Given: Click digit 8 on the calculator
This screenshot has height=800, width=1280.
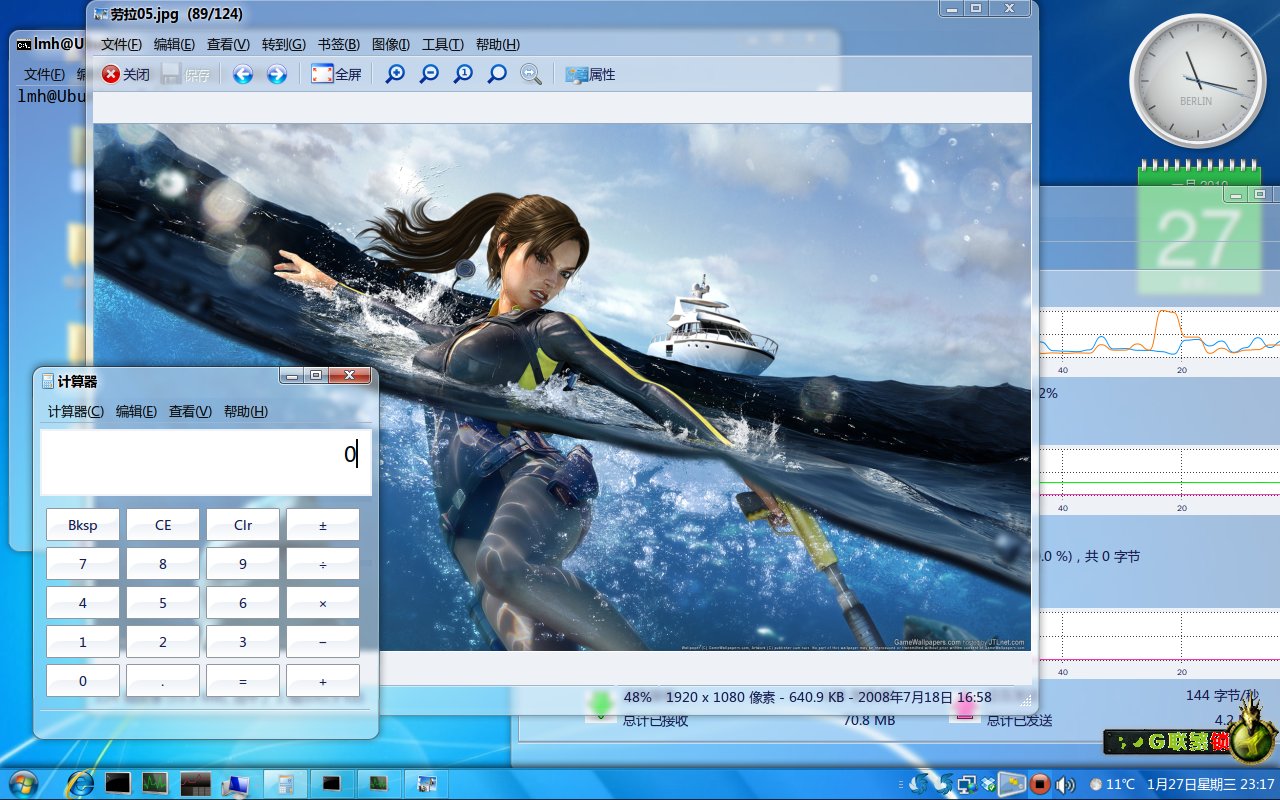Looking at the screenshot, I should coord(163,564).
